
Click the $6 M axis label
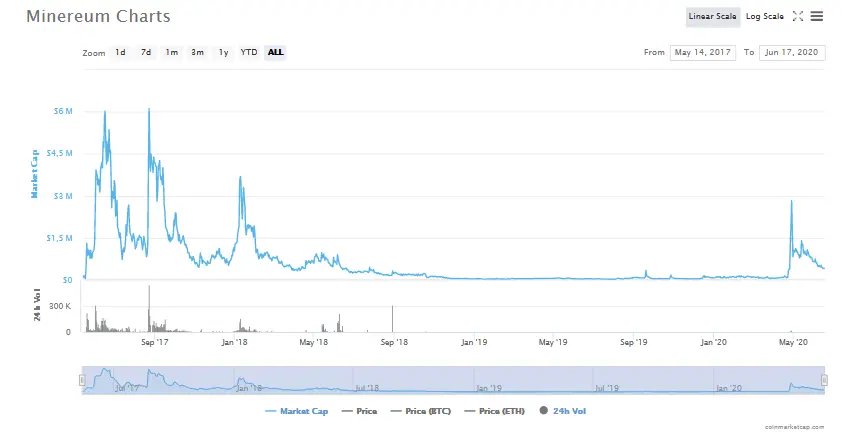[62, 111]
